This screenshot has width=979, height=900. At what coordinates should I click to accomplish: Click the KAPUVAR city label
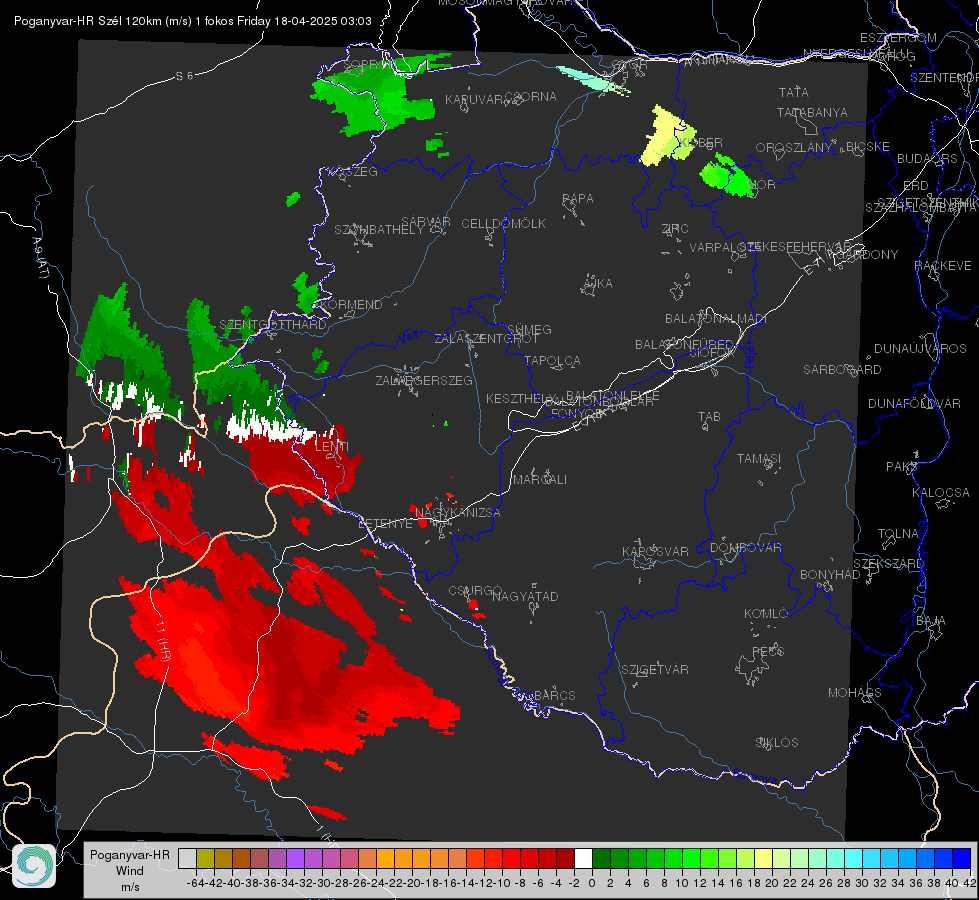pos(475,100)
